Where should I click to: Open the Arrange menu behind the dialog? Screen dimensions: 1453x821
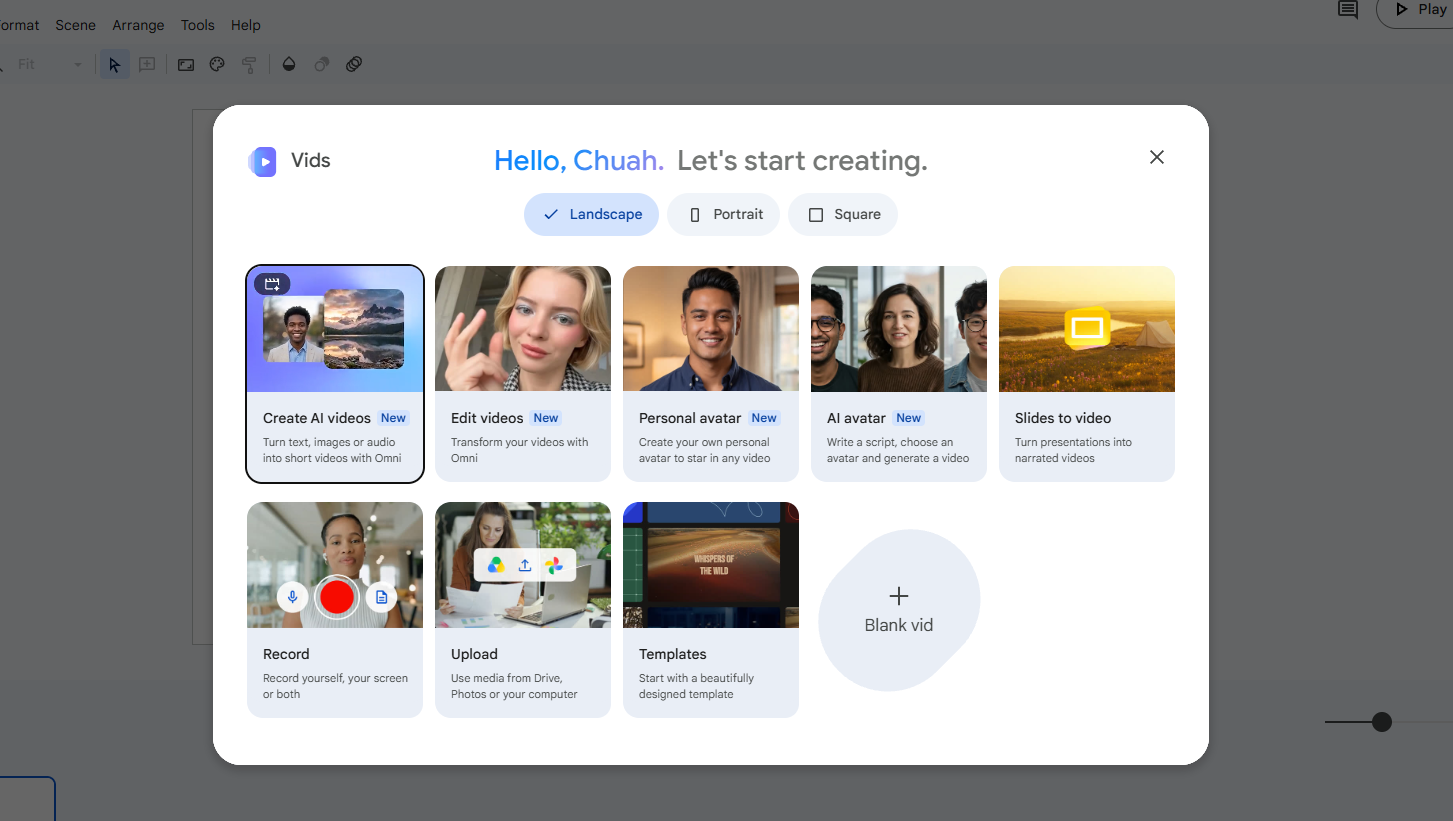point(139,25)
